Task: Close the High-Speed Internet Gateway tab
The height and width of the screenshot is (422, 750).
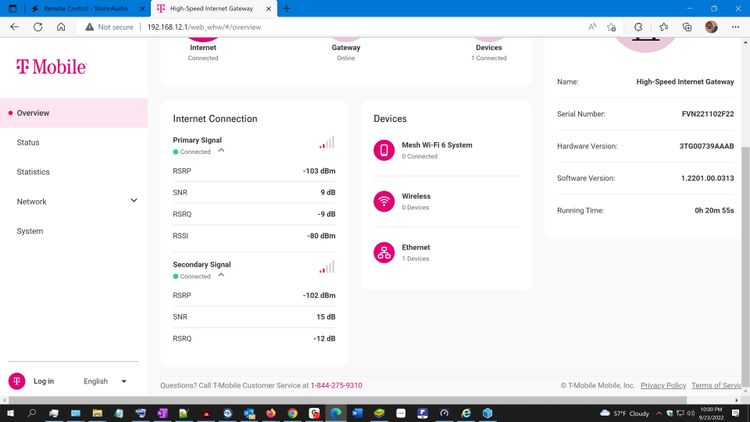Action: click(268, 9)
